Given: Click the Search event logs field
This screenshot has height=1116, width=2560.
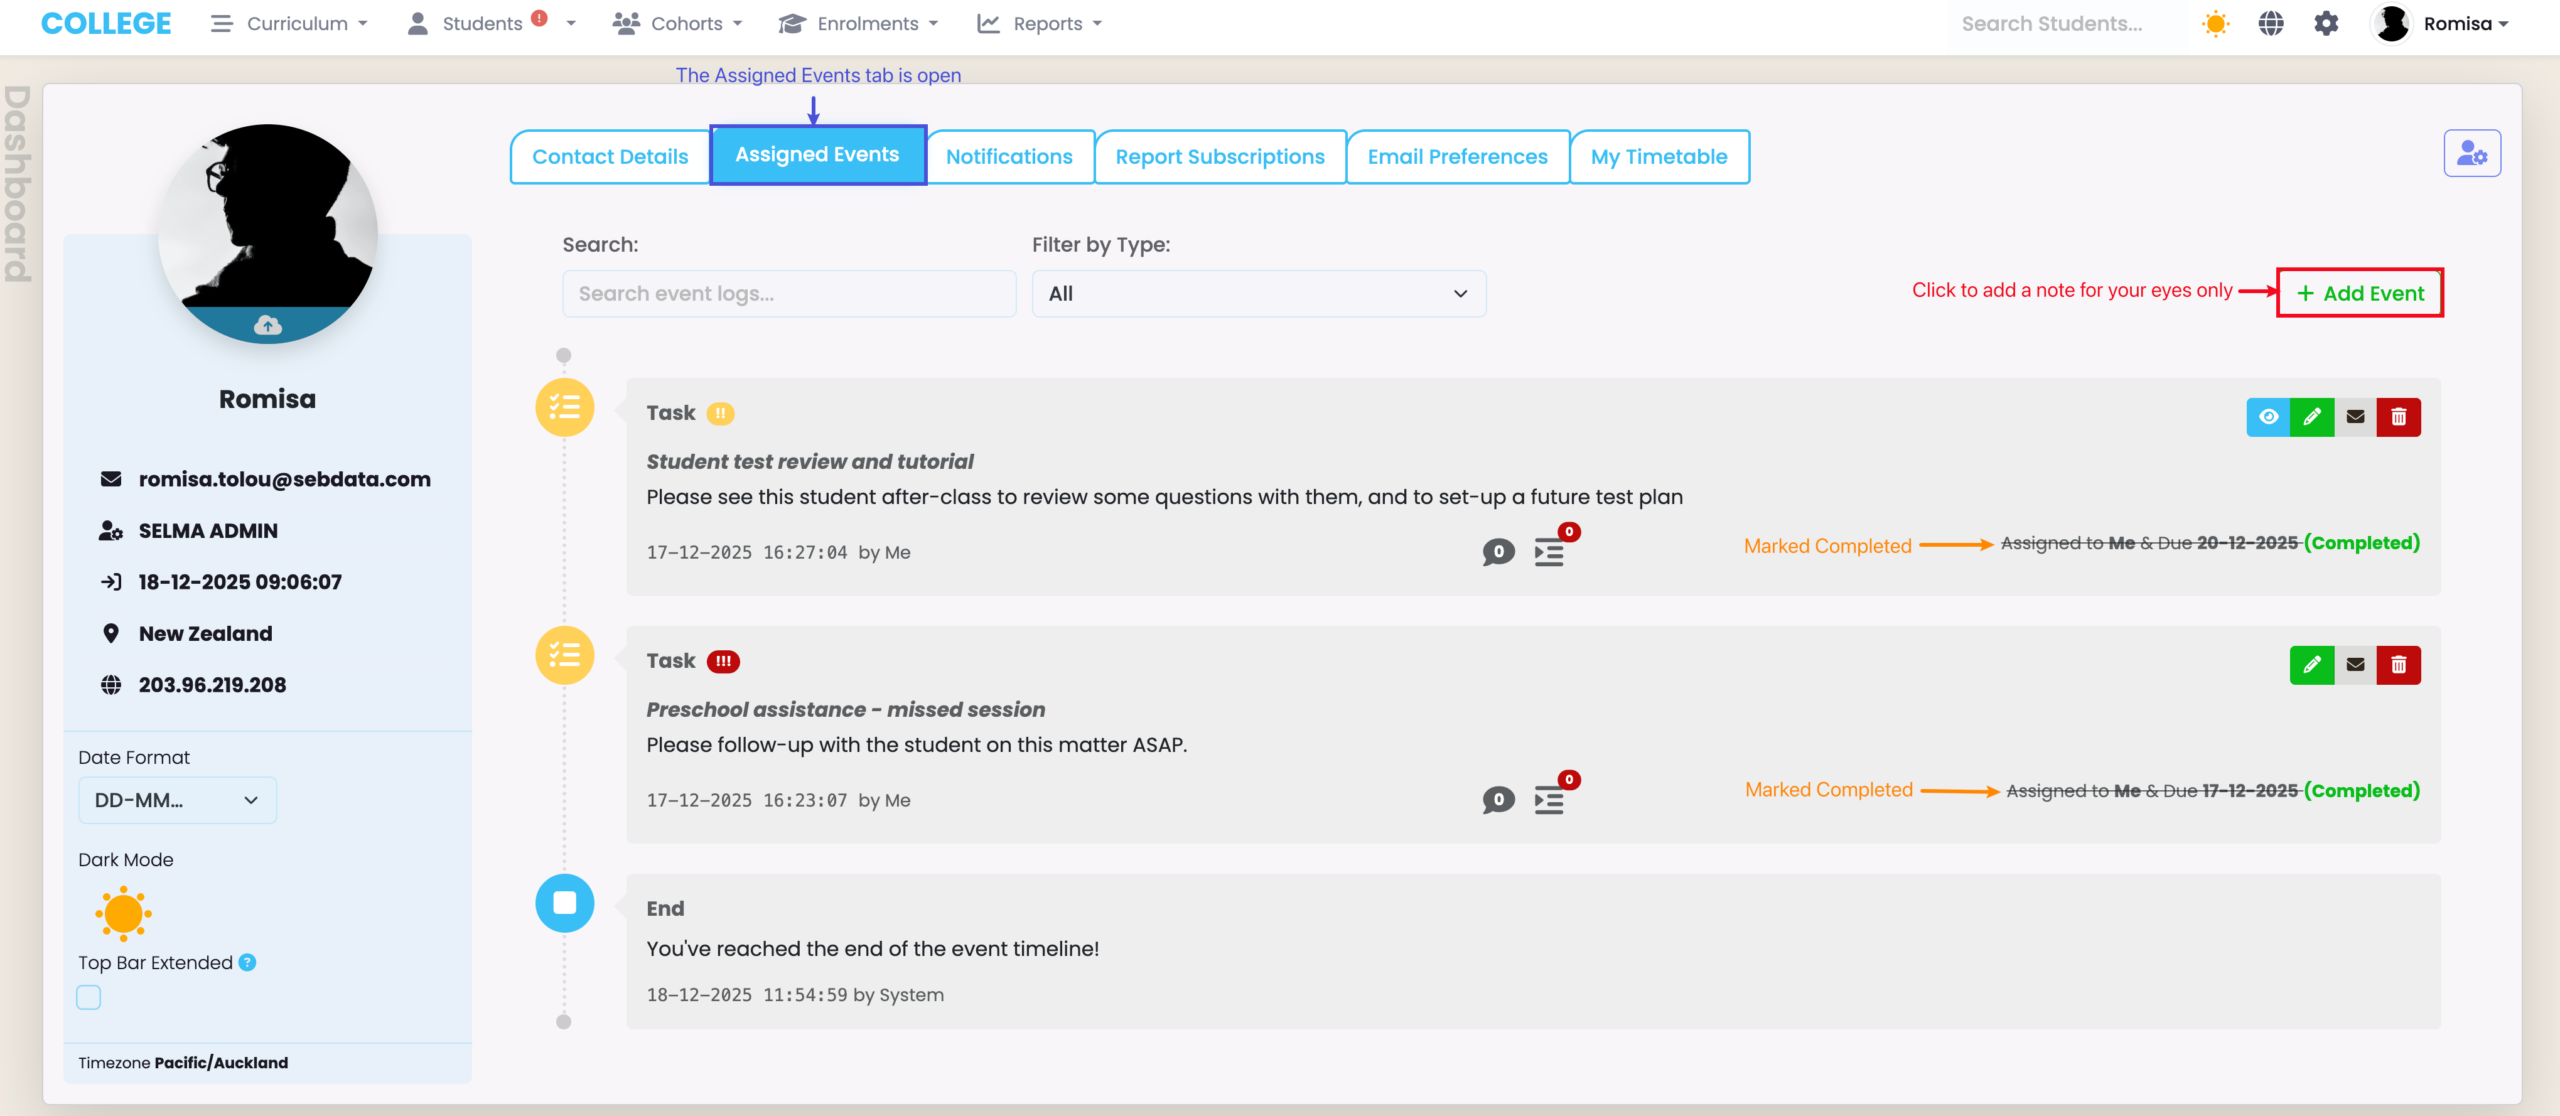Looking at the screenshot, I should [789, 294].
